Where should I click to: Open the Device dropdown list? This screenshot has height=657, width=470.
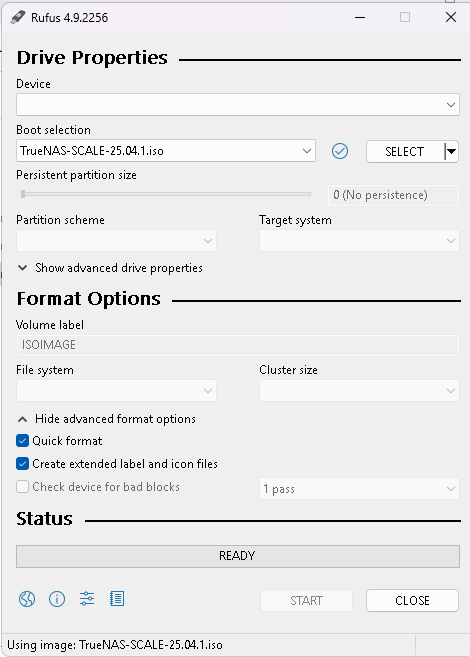(x=238, y=104)
